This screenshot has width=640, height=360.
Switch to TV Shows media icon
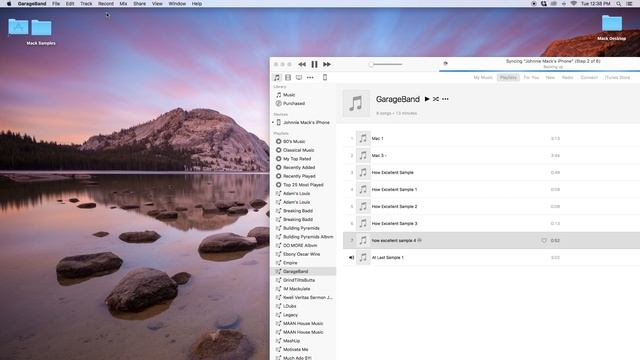pyautogui.click(x=299, y=77)
